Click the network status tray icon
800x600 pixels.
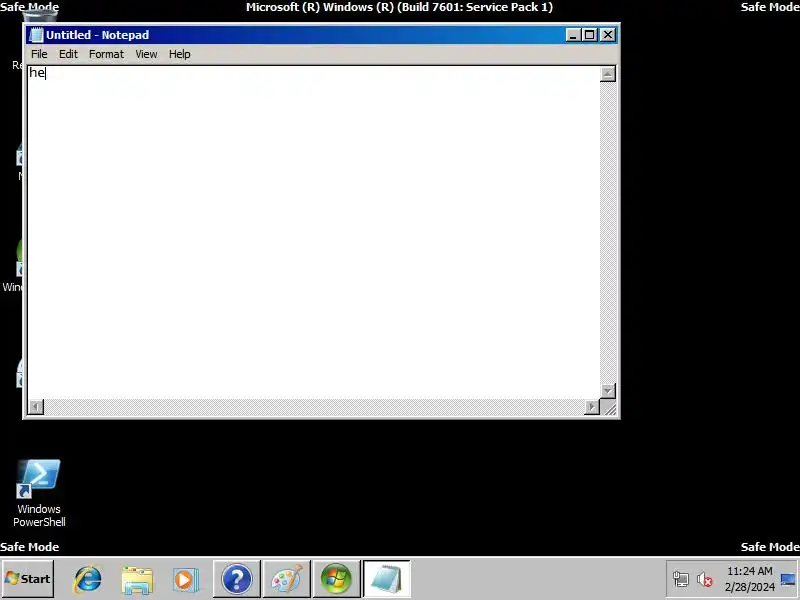click(x=681, y=579)
